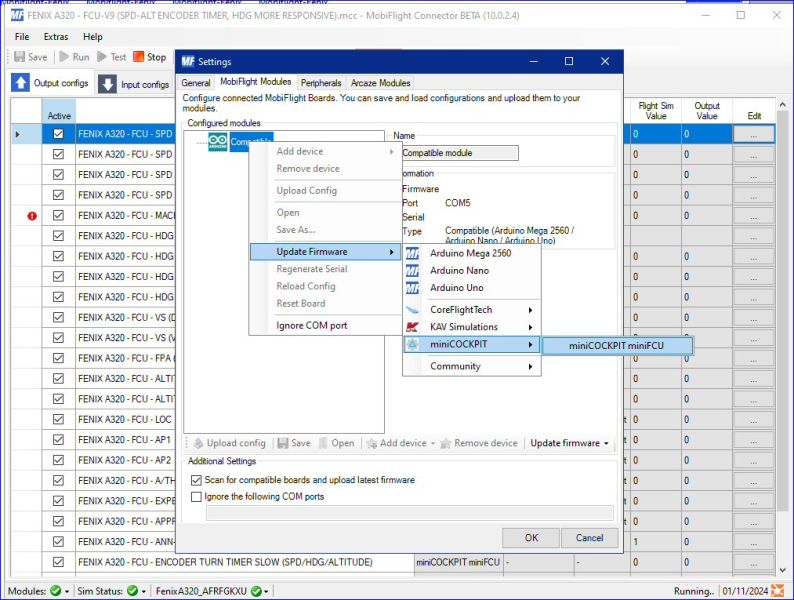
Task: Open the Help menu
Action: [x=93, y=36]
